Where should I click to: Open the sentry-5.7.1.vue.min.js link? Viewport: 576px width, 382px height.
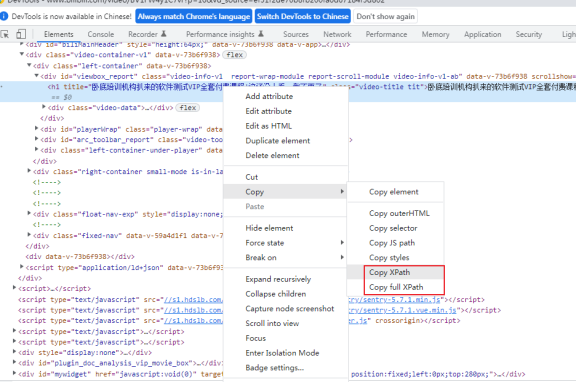point(402,310)
